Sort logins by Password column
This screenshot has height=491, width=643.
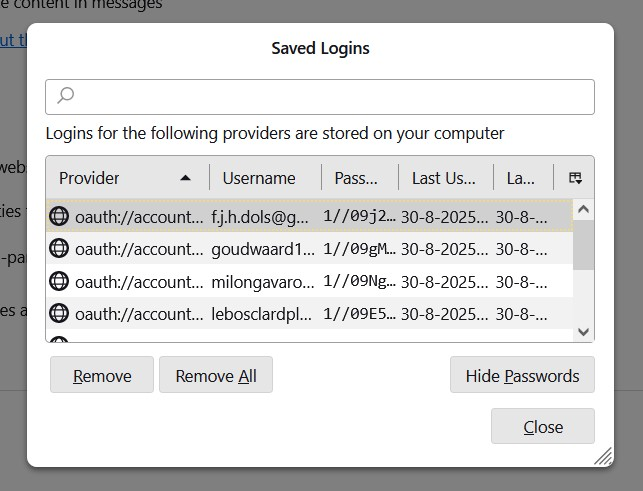356,178
